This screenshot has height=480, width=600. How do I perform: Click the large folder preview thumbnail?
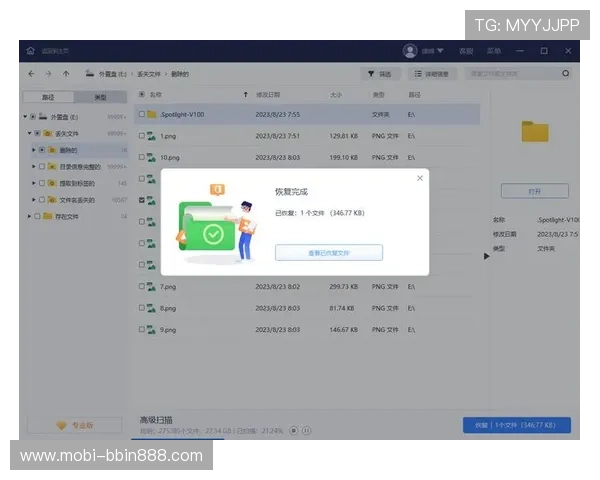coord(535,131)
